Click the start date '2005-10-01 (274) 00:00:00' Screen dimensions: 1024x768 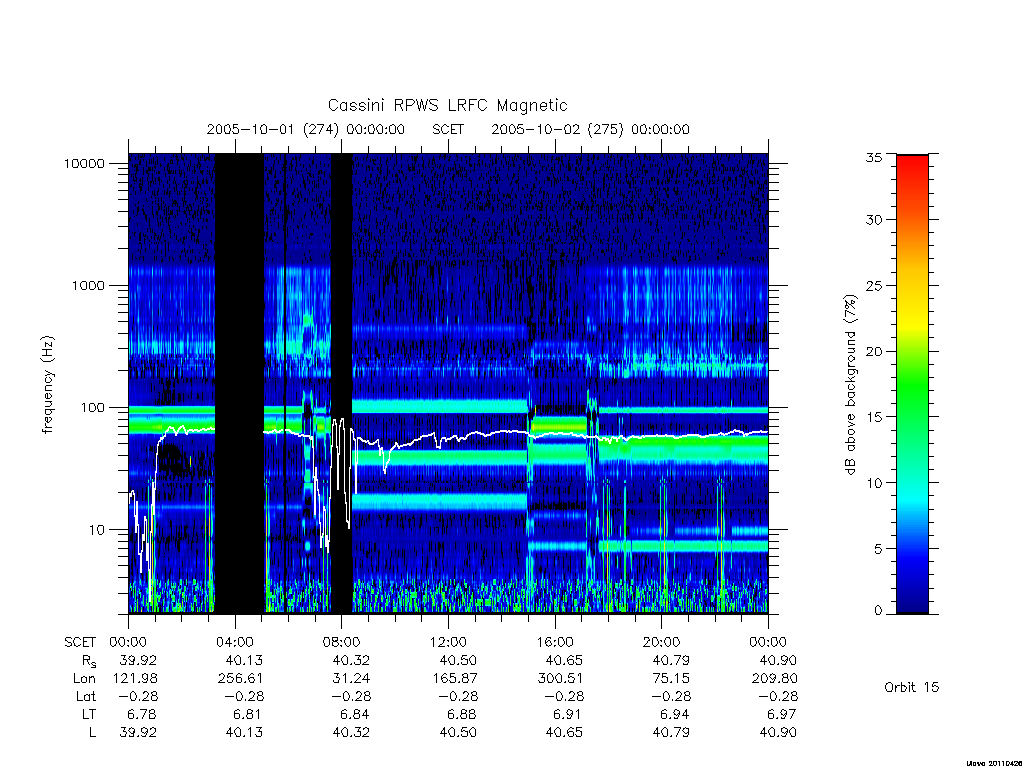point(306,129)
